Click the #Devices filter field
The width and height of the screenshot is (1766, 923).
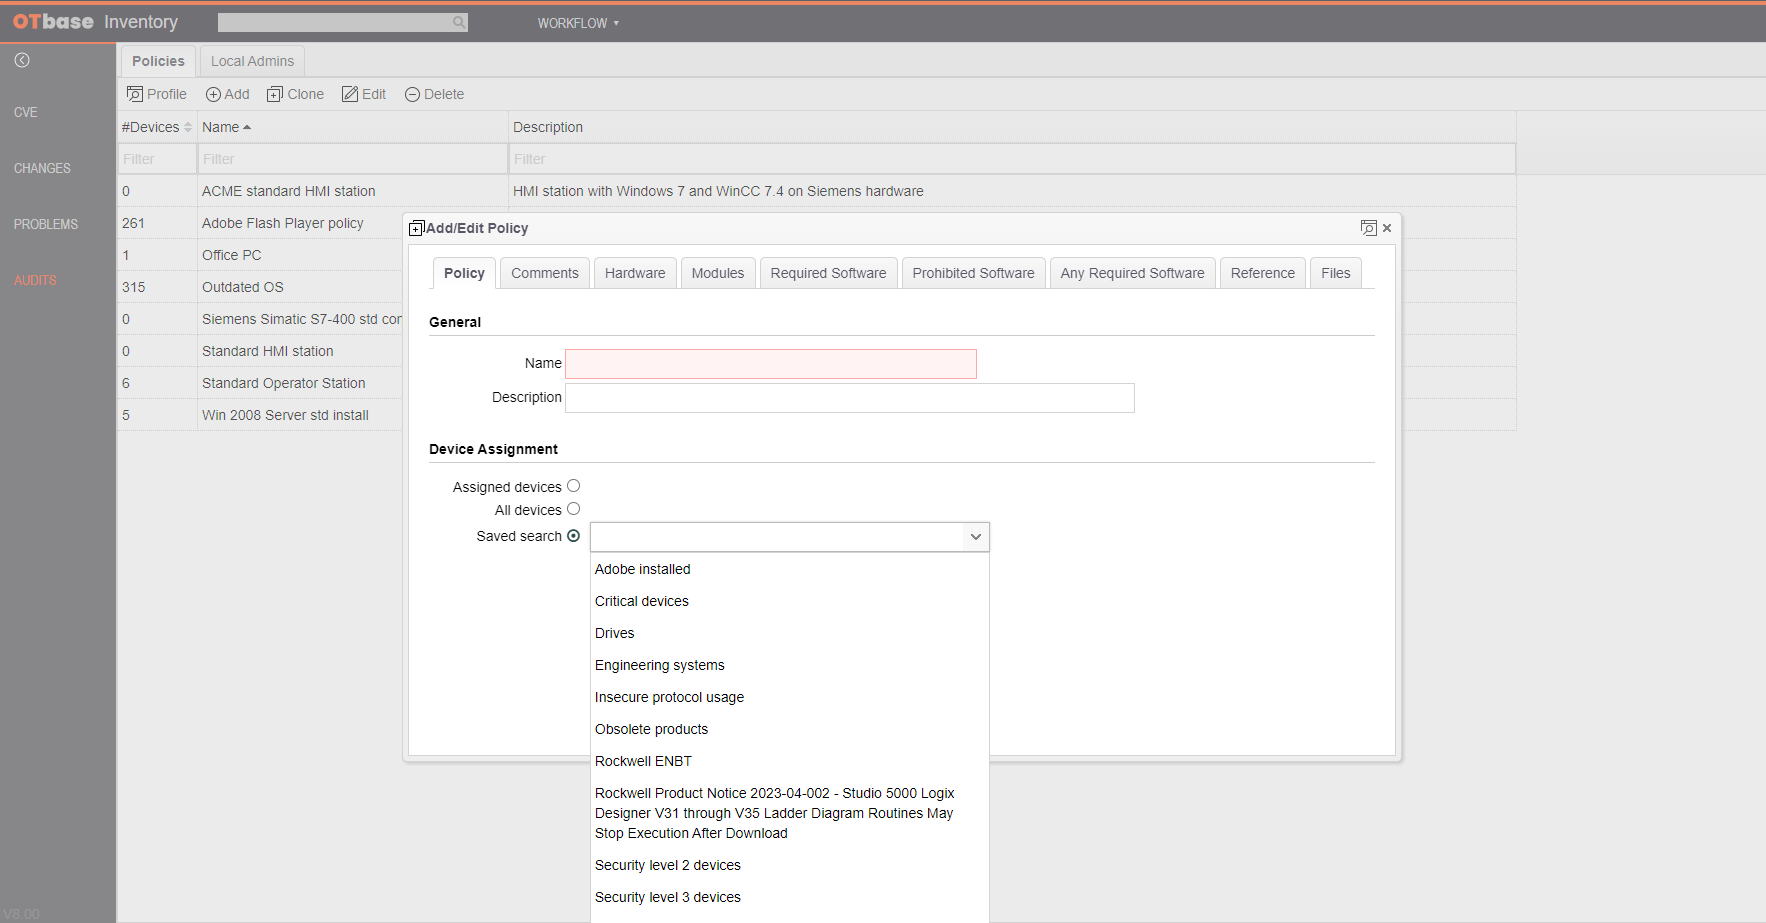157,159
